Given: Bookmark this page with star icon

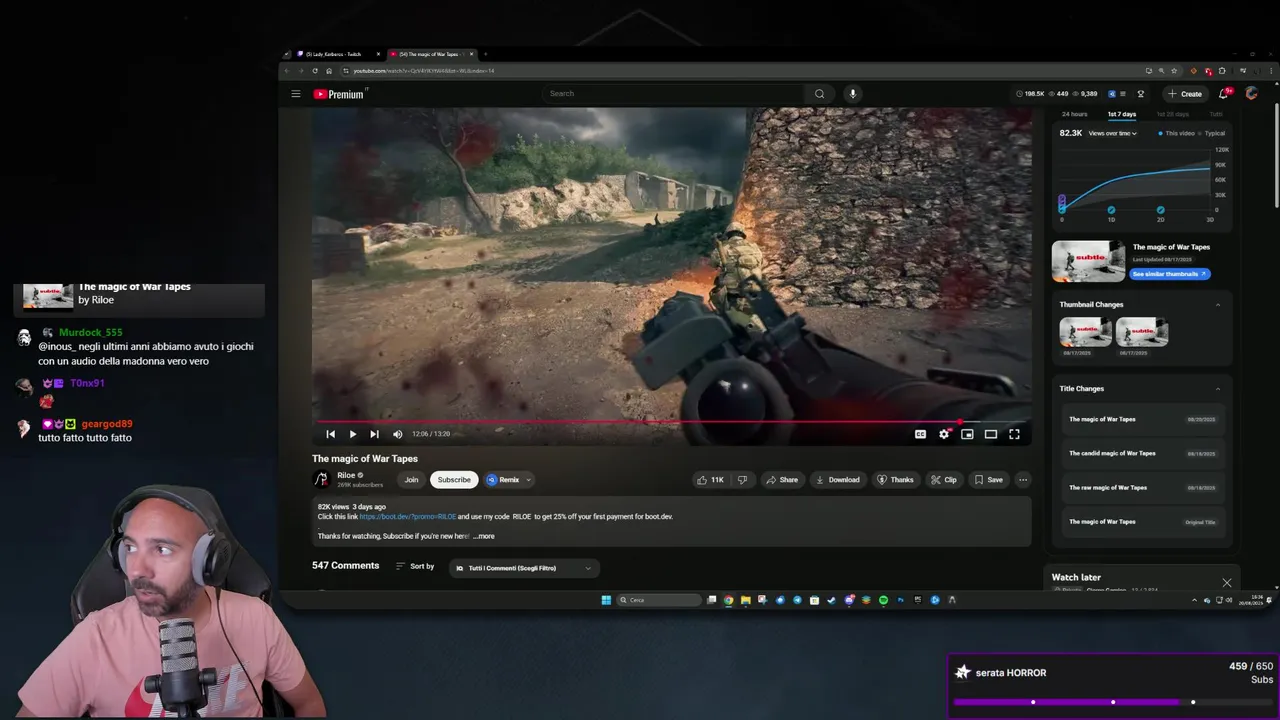Looking at the screenshot, I should tap(1174, 71).
